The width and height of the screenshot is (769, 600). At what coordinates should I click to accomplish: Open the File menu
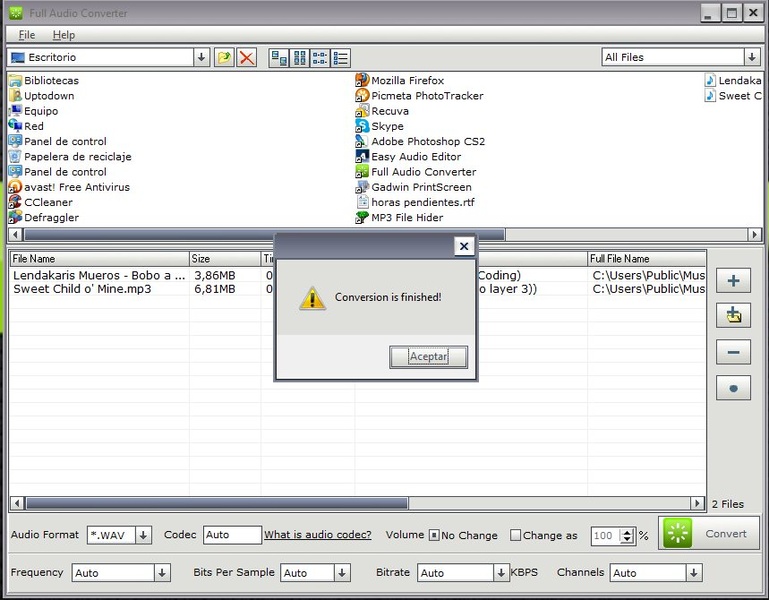click(26, 35)
